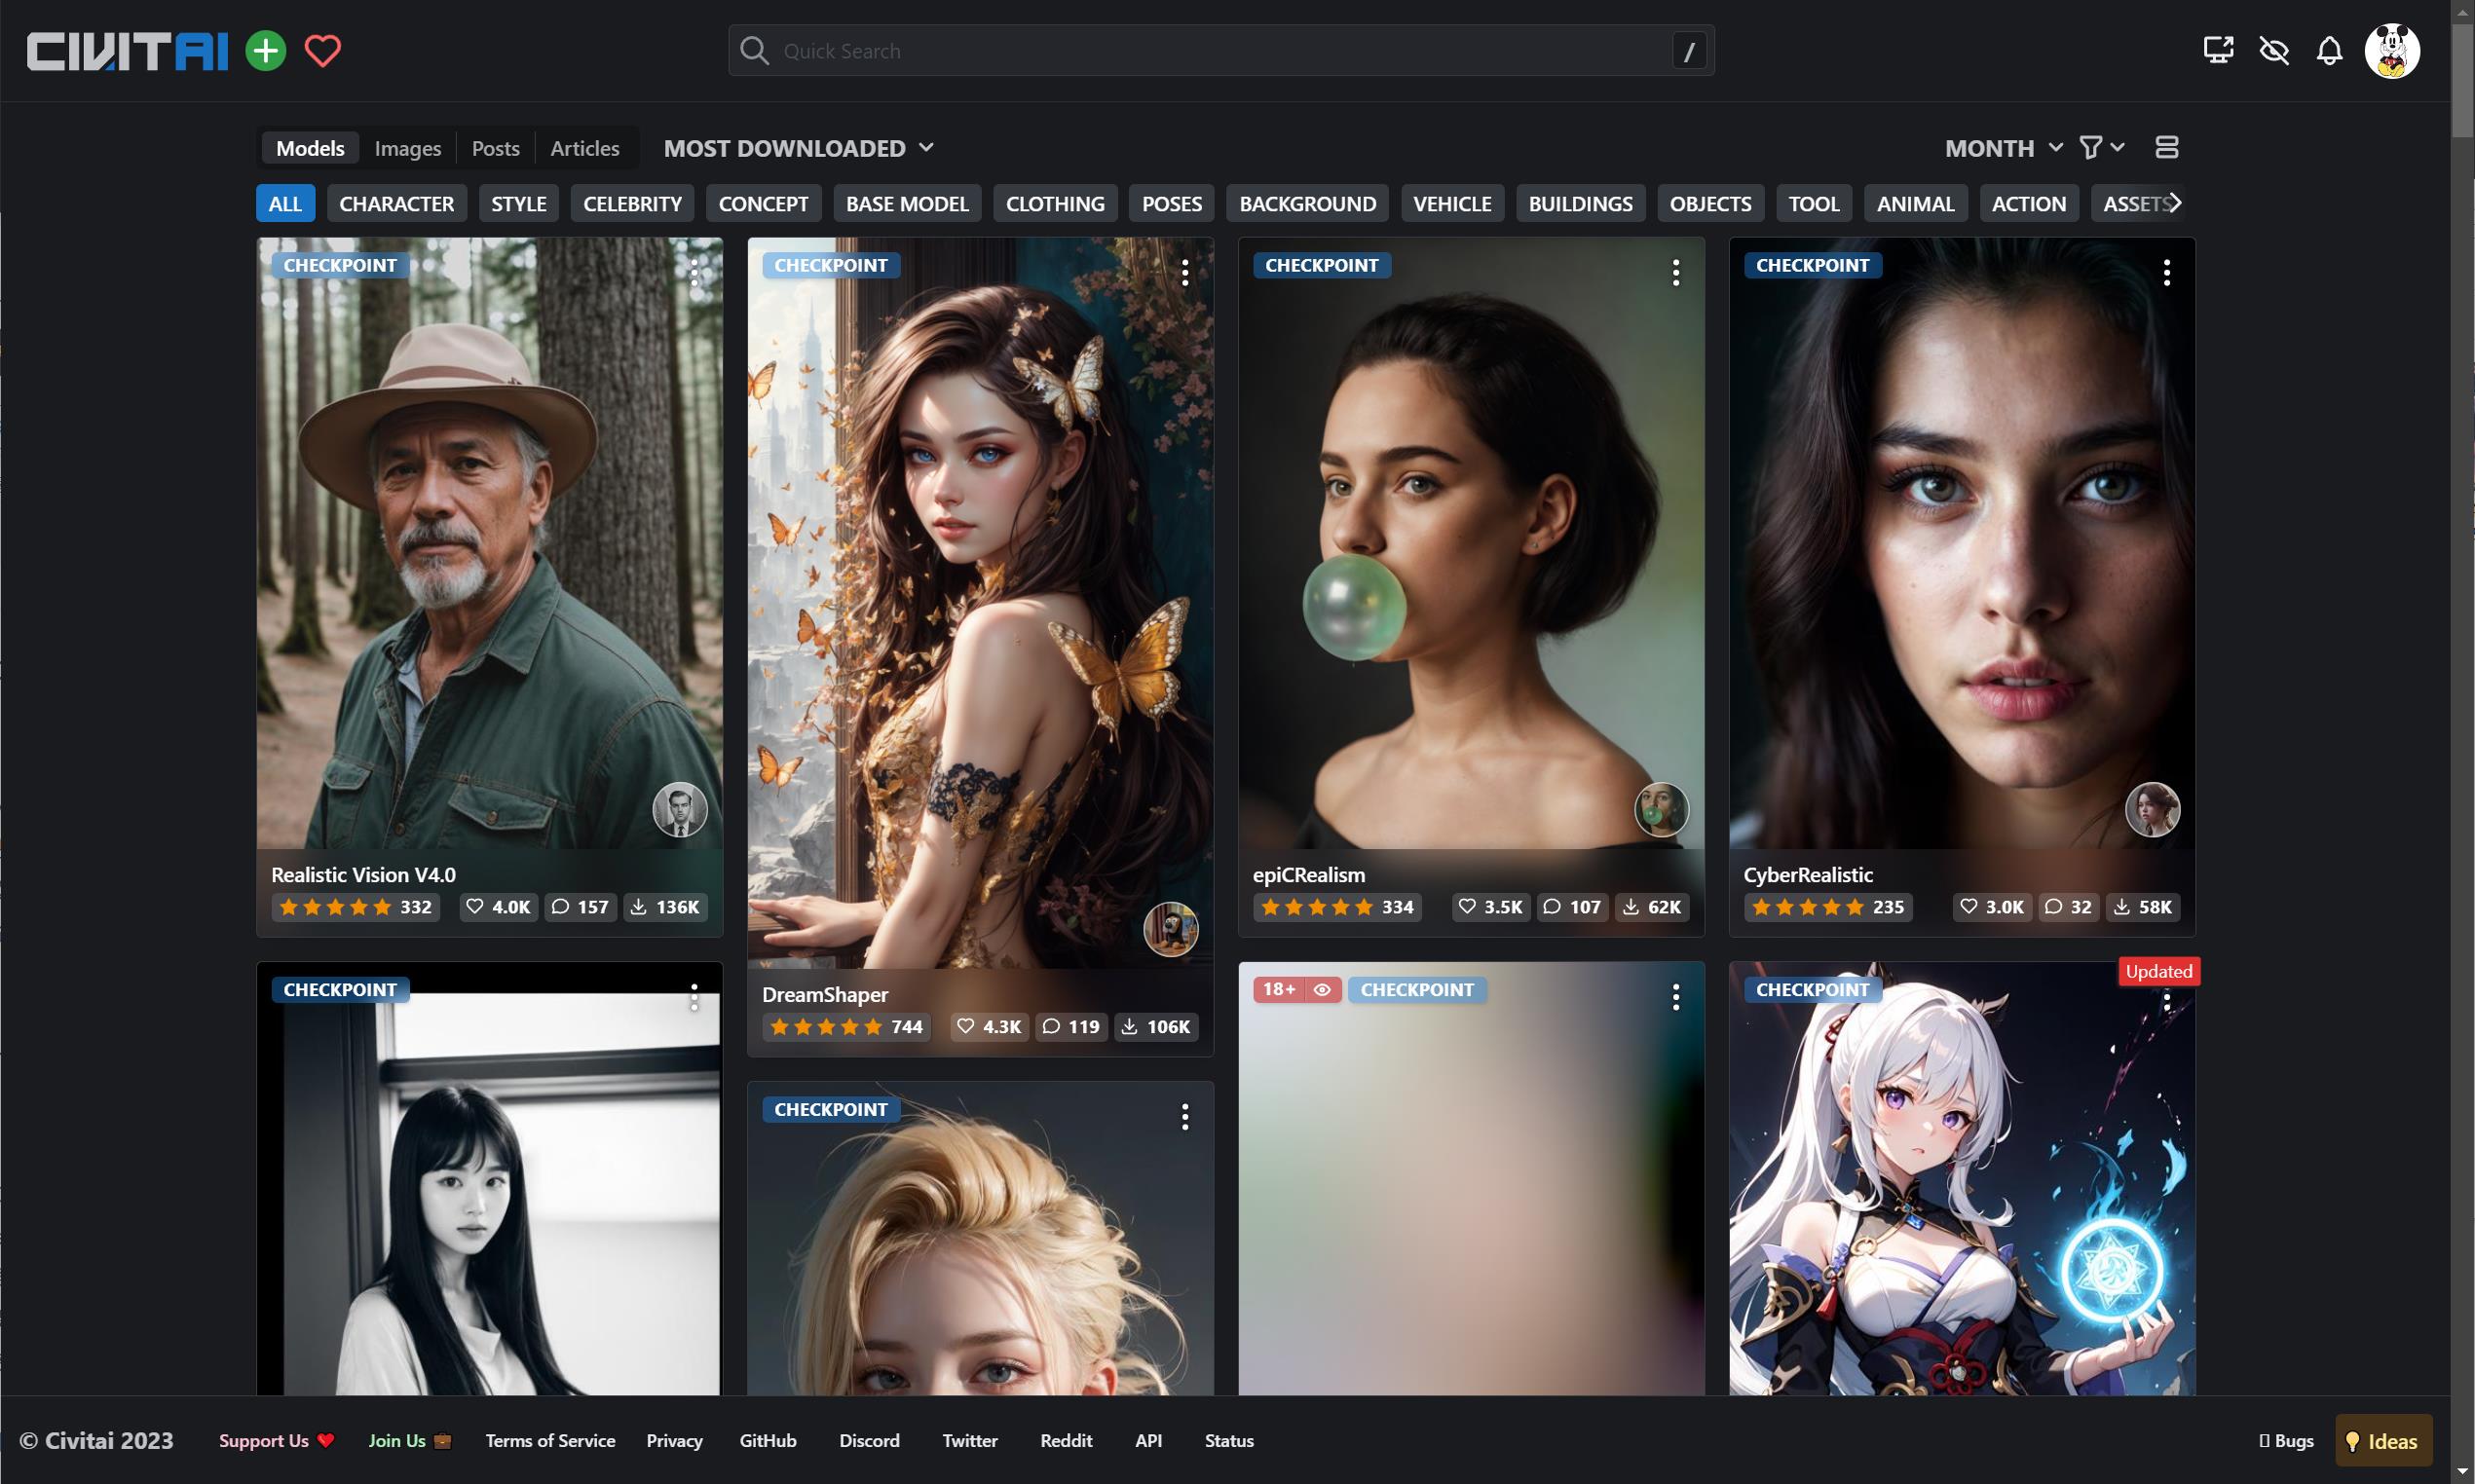Switch to the Models tab
The image size is (2475, 1484).
click(x=310, y=148)
